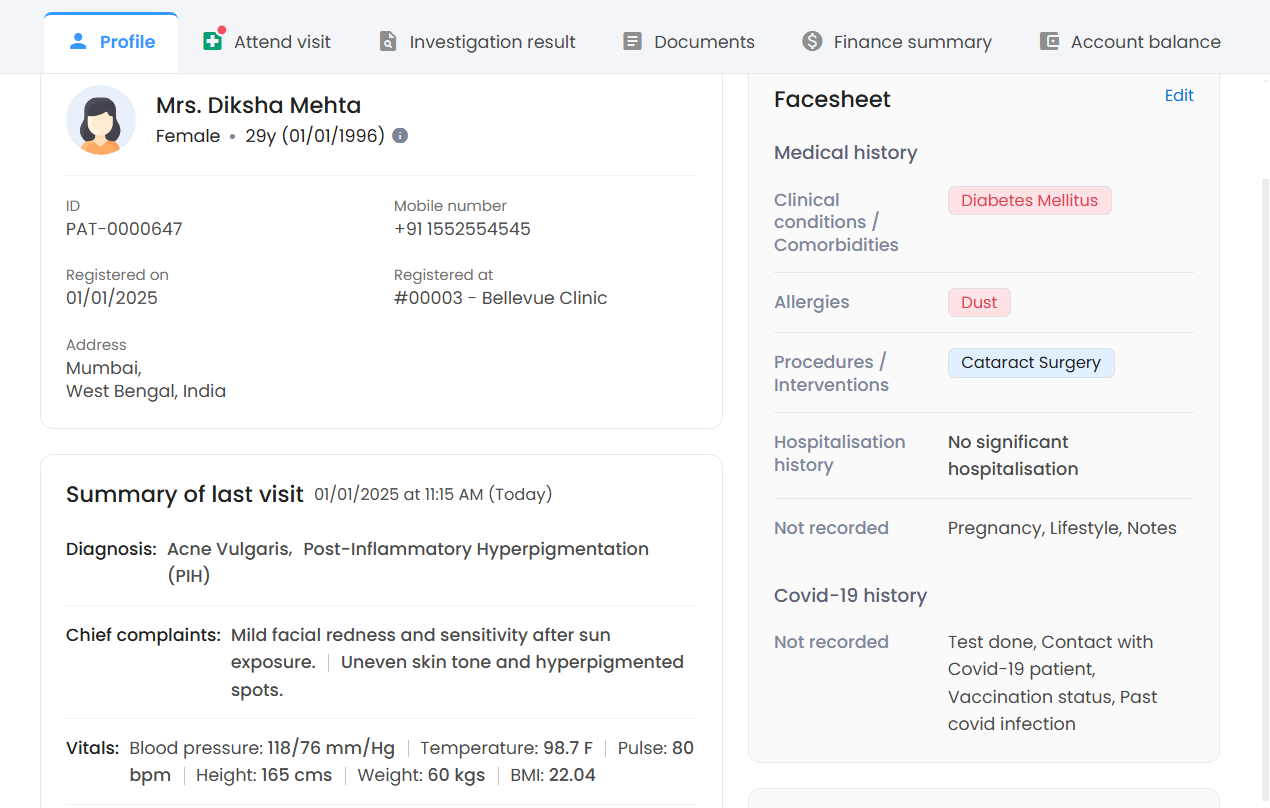The width and height of the screenshot is (1270, 808).
Task: Click the Dust allergy tag
Action: (979, 302)
